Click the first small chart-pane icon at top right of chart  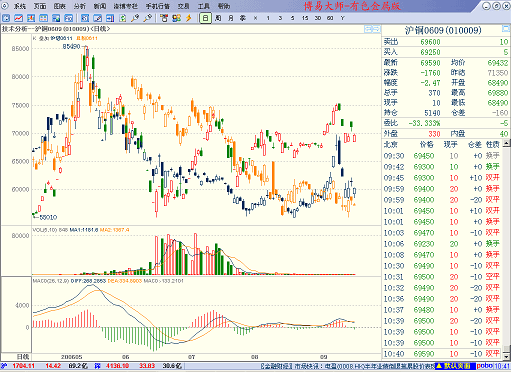click(368, 29)
